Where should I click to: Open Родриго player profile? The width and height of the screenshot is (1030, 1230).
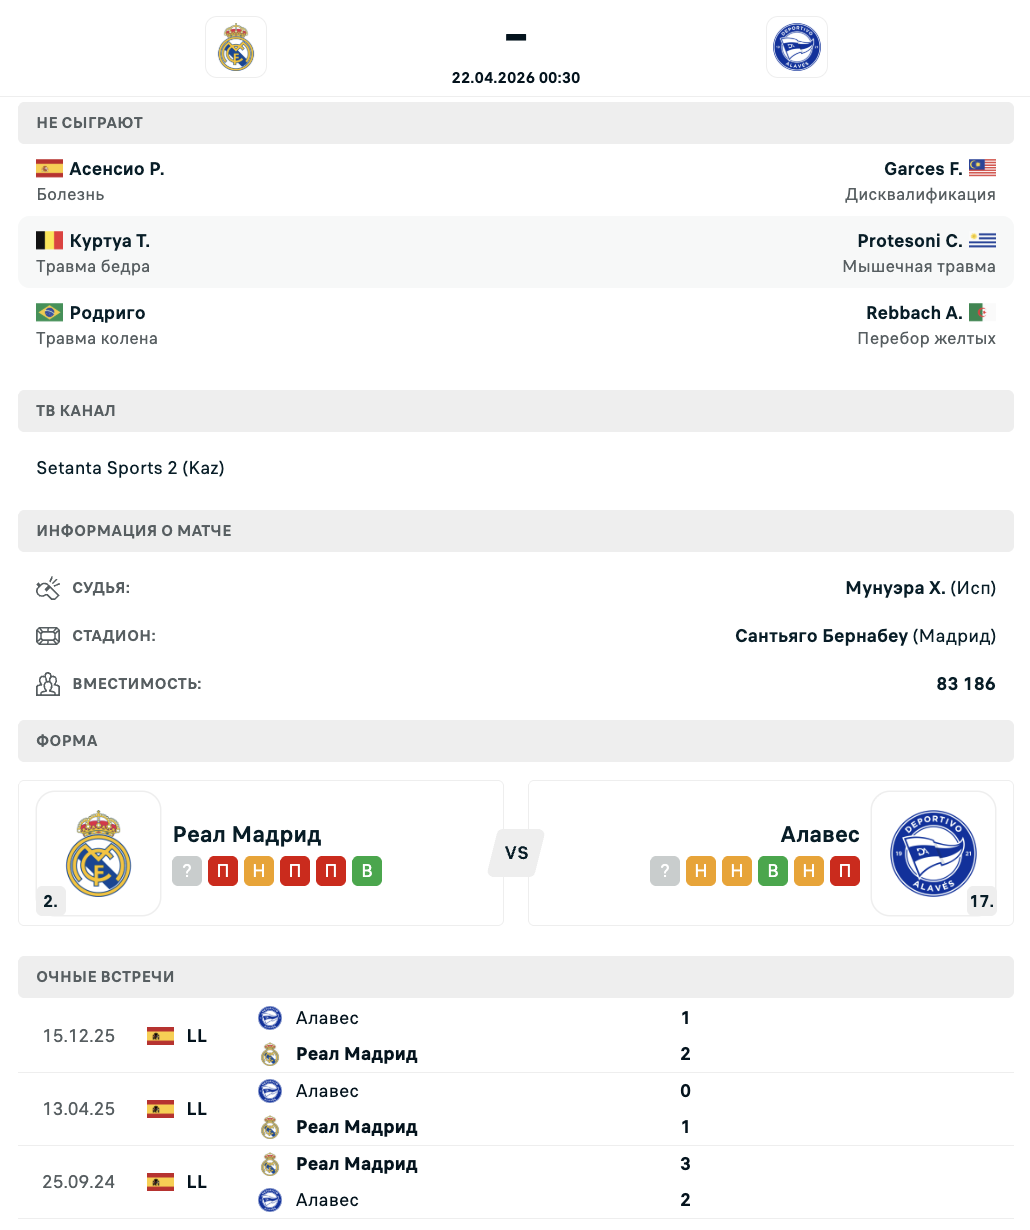(x=107, y=313)
